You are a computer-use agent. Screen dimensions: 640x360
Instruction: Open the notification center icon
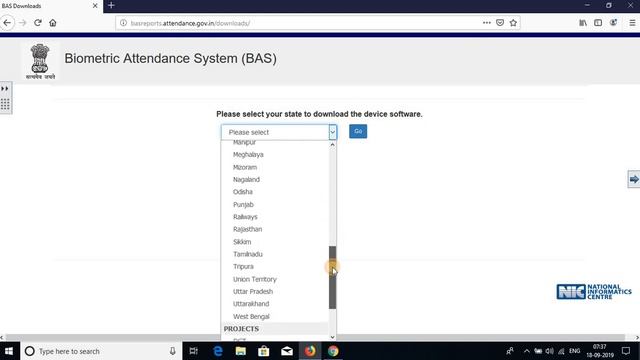coord(626,351)
